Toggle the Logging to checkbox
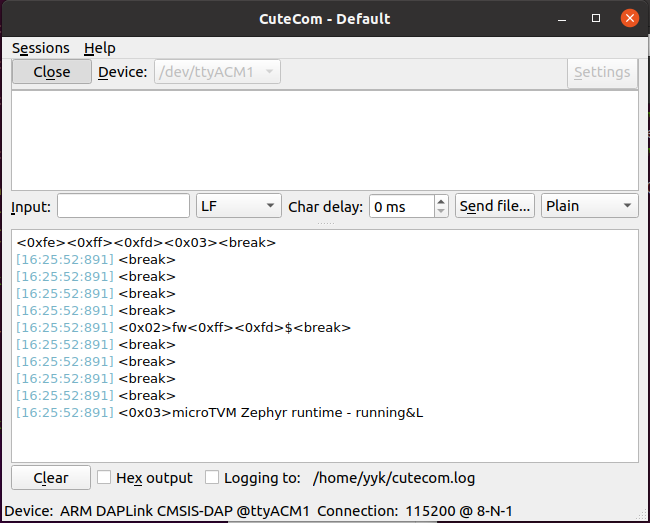The width and height of the screenshot is (650, 523). click(212, 478)
